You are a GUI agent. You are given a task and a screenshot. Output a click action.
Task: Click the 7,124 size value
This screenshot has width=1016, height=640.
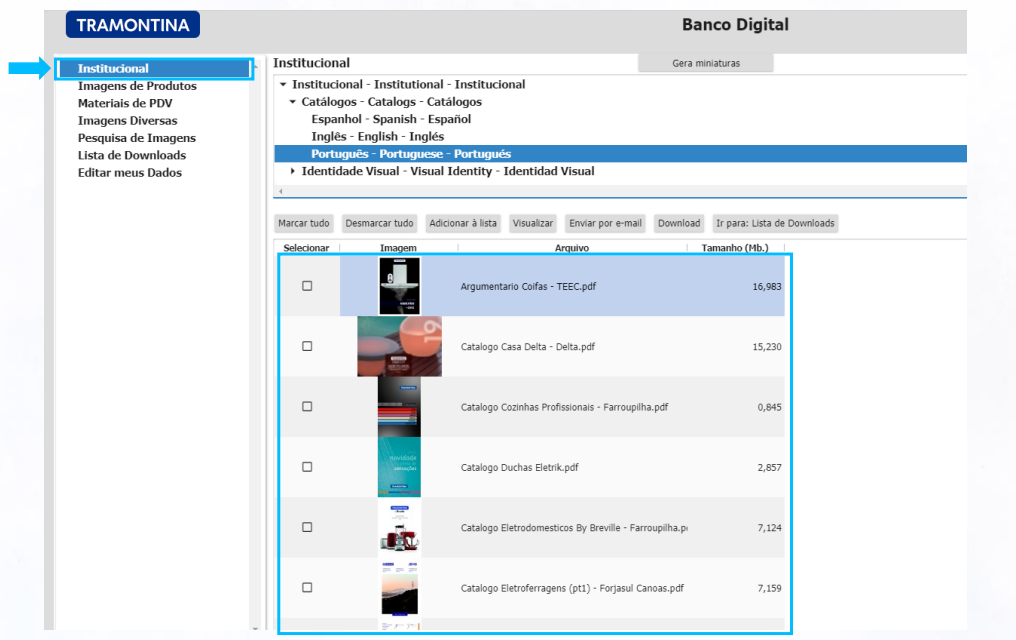[x=769, y=527]
